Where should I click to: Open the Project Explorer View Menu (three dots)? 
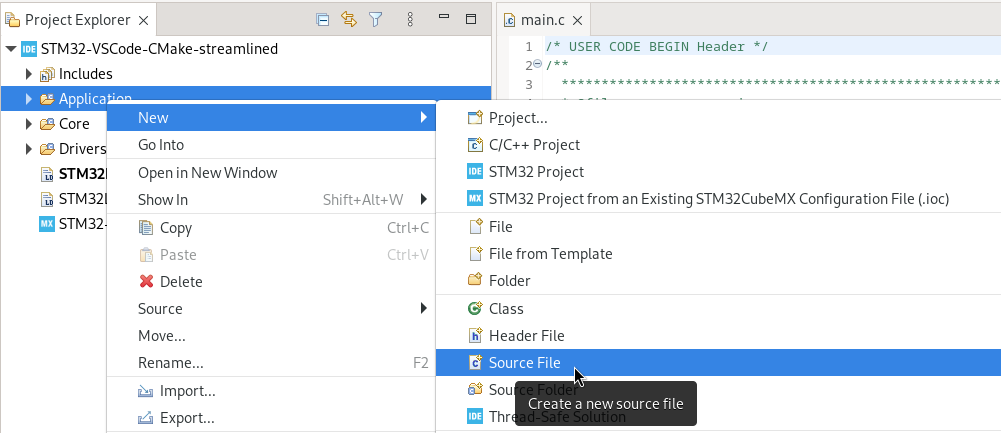(410, 19)
